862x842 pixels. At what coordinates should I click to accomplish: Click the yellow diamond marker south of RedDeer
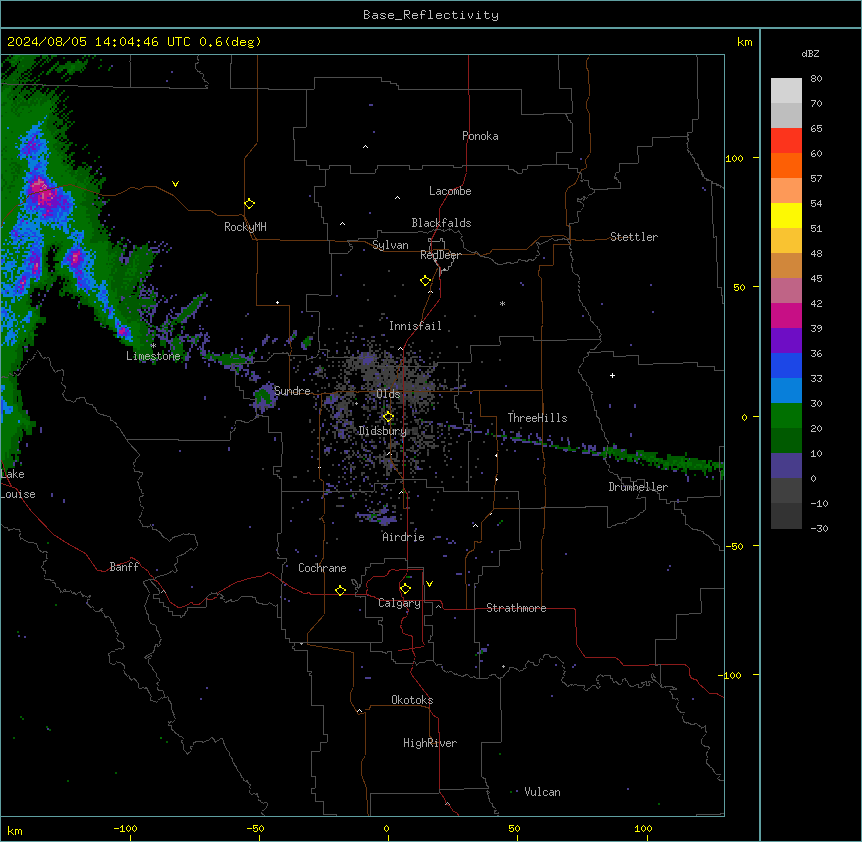(x=426, y=281)
